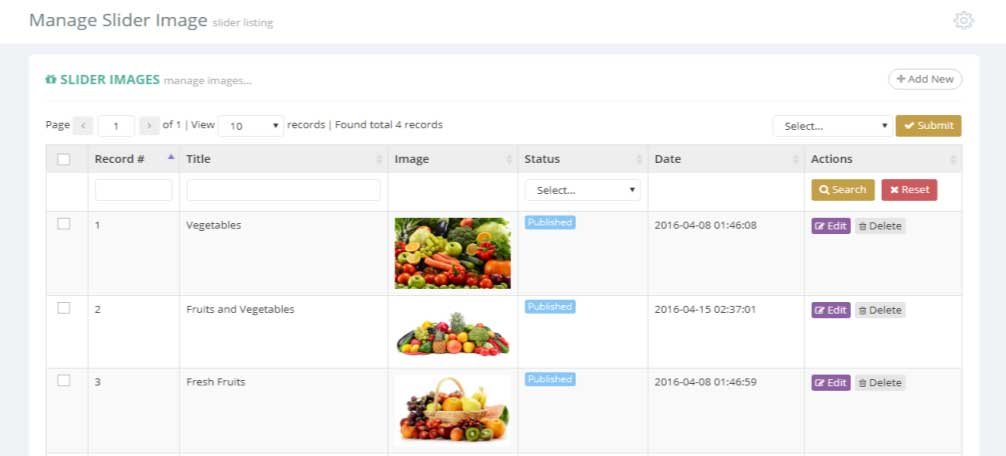Toggle the select-all header checkbox
This screenshot has height=456, width=1006.
64,159
